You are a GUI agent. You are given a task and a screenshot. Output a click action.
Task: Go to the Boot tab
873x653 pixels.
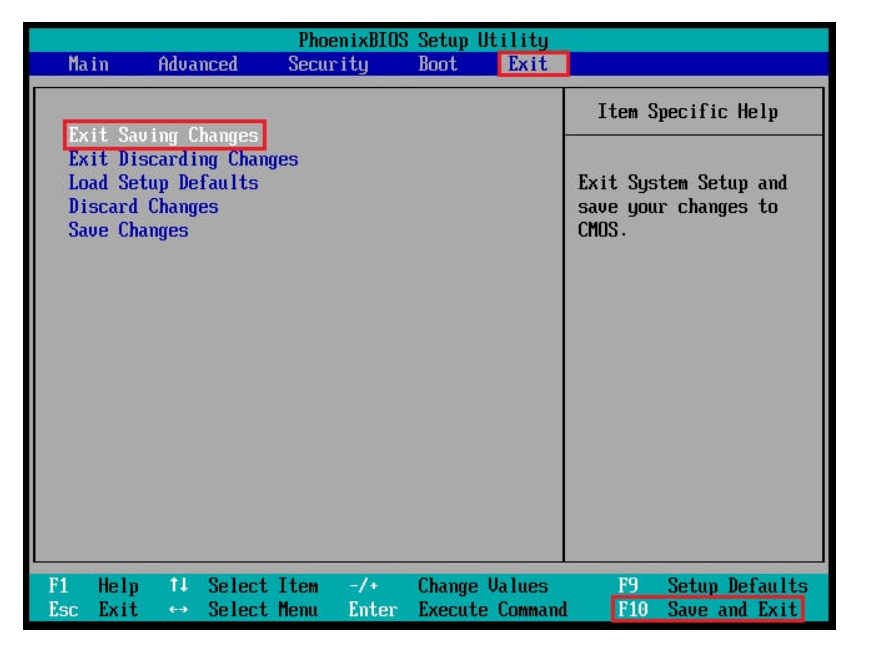[438, 64]
